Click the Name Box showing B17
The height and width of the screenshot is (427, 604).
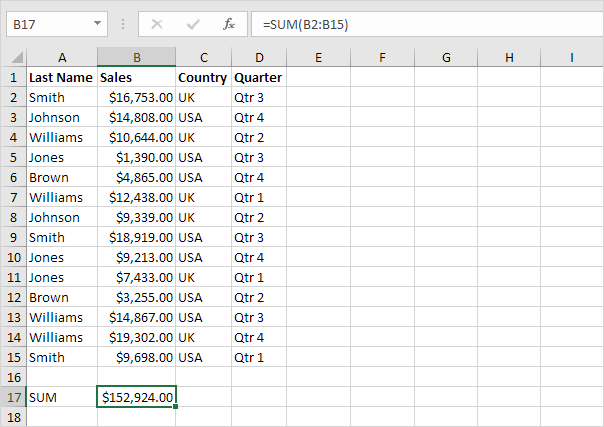click(57, 24)
